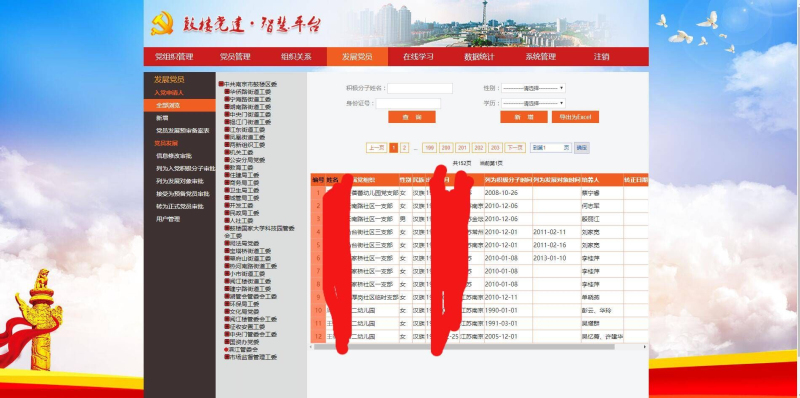Go to page 201 in pagination
The width and height of the screenshot is (800, 398).
[x=462, y=148]
